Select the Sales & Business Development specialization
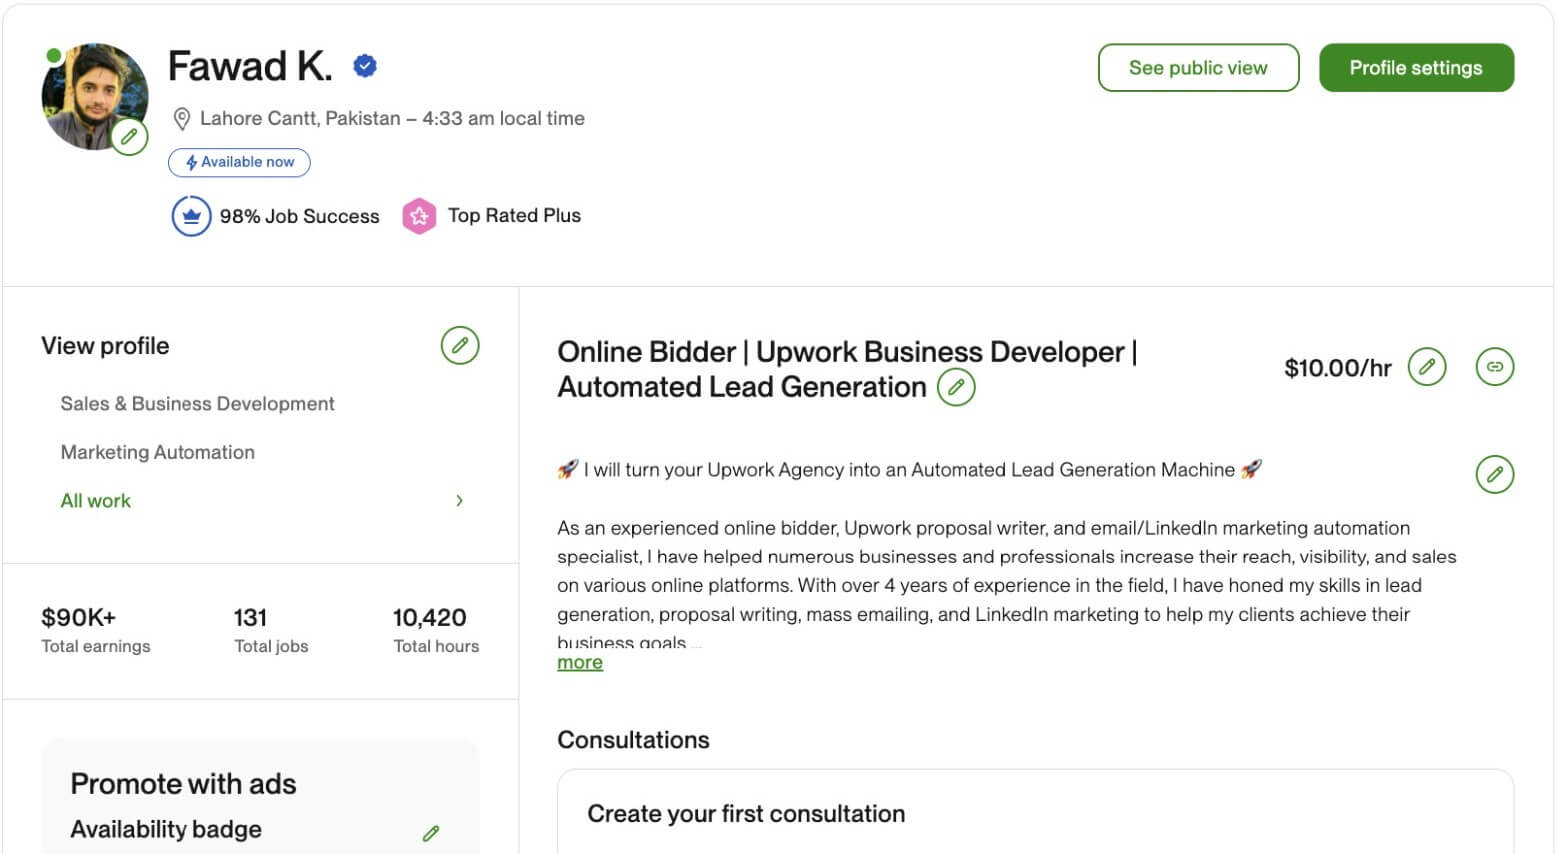This screenshot has height=854, width=1558. click(197, 403)
